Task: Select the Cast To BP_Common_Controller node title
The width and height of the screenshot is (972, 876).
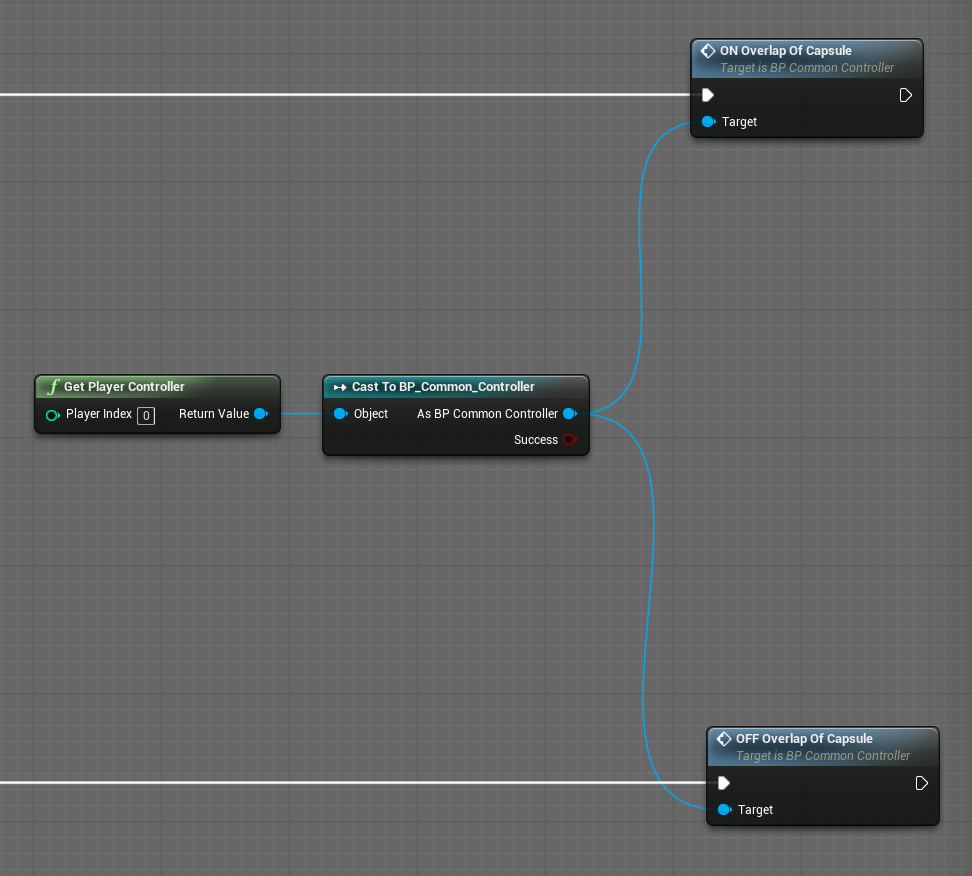Action: [x=443, y=387]
